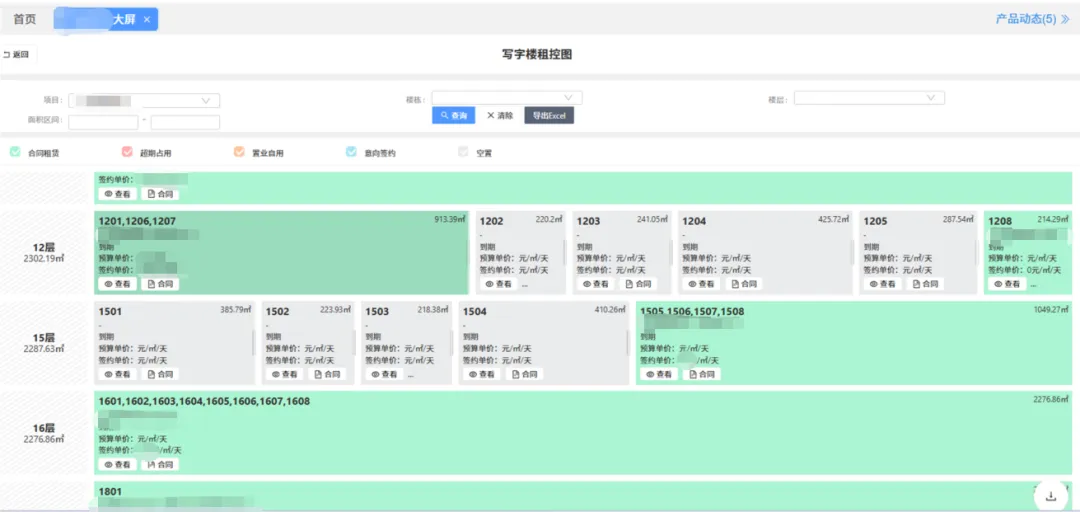Image resolution: width=1080 pixels, height=512 pixels.
Task: Open contract for room 1505,1506,1507,1508
Action: click(702, 374)
